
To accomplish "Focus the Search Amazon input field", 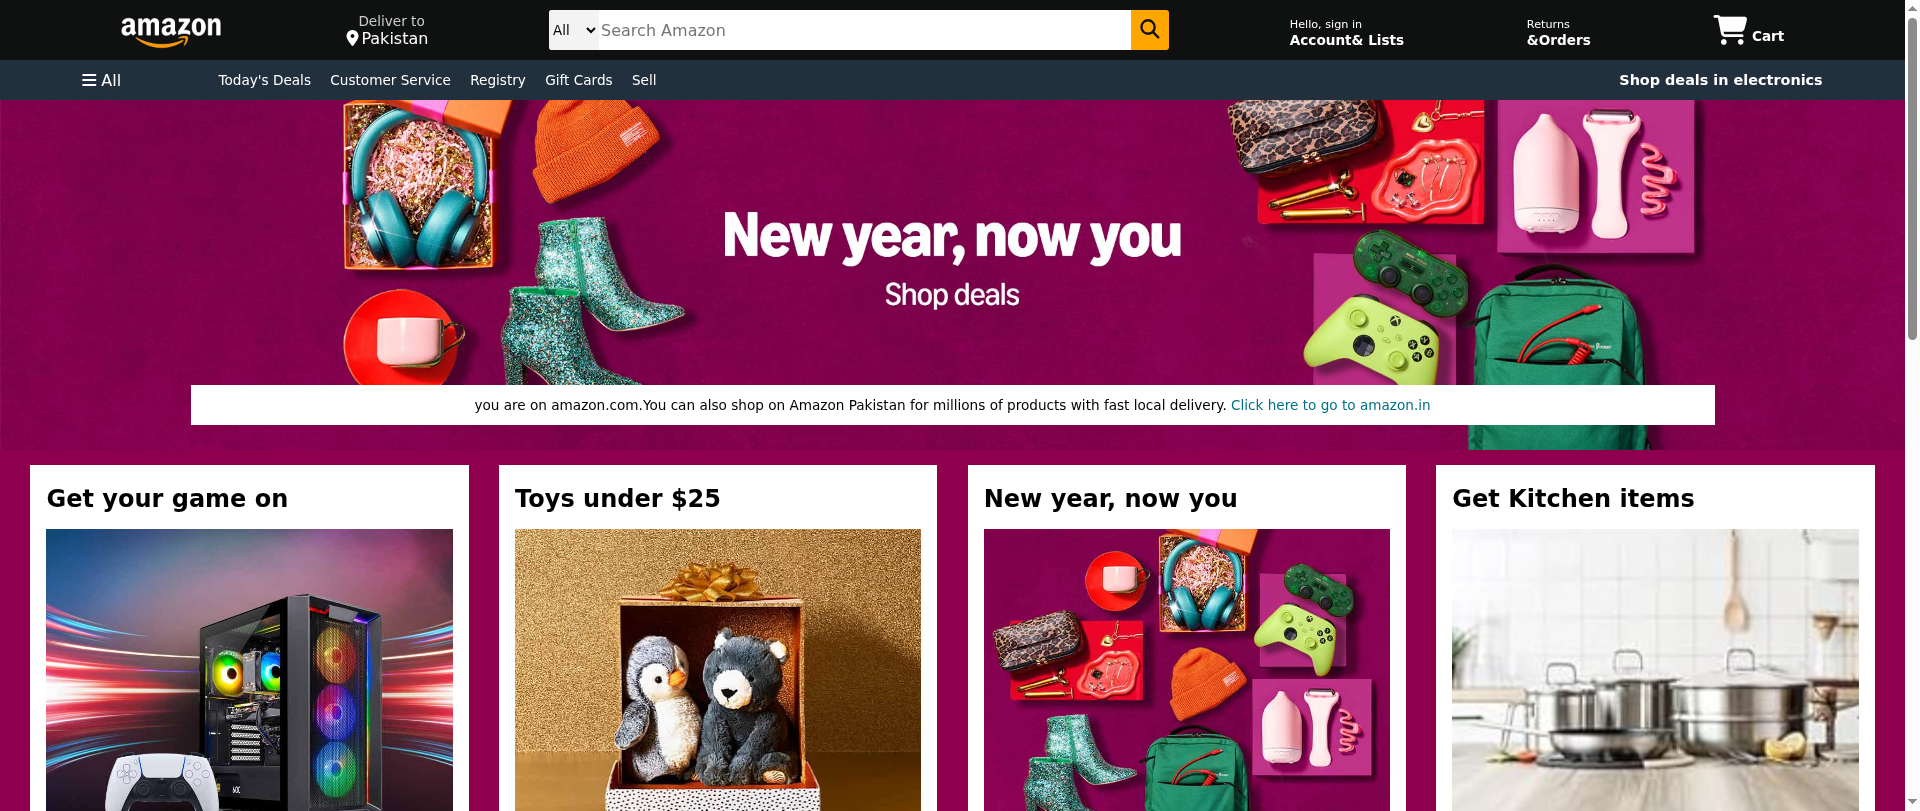I will point(864,30).
